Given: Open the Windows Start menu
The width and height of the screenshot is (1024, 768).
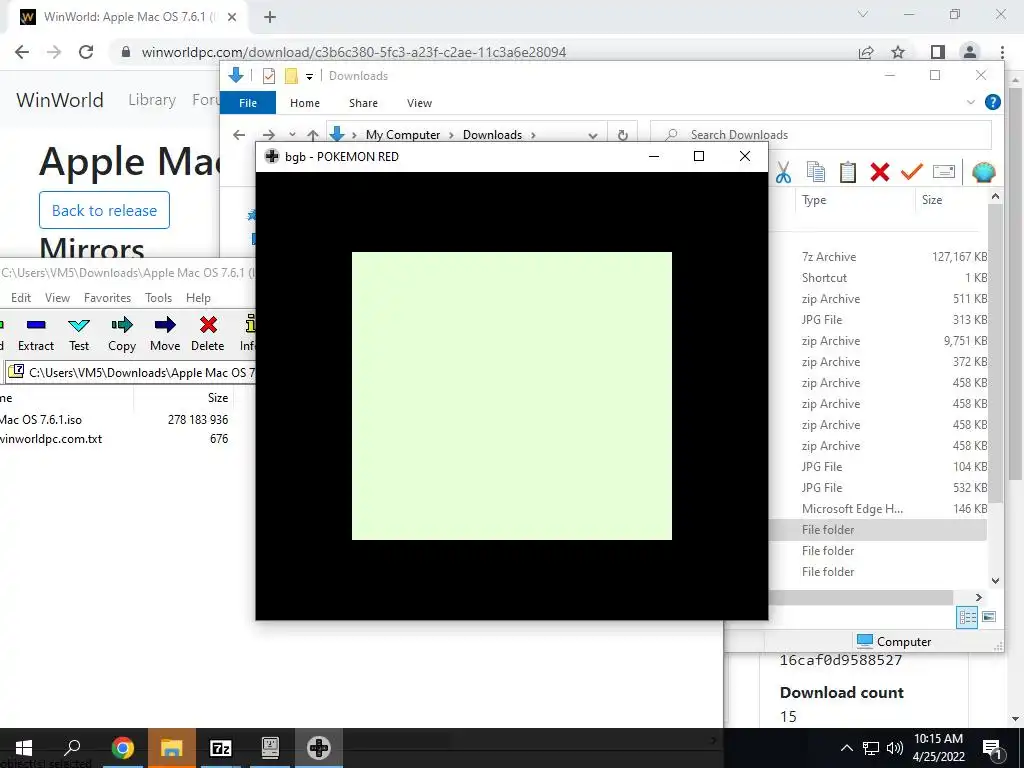Looking at the screenshot, I should click(24, 748).
